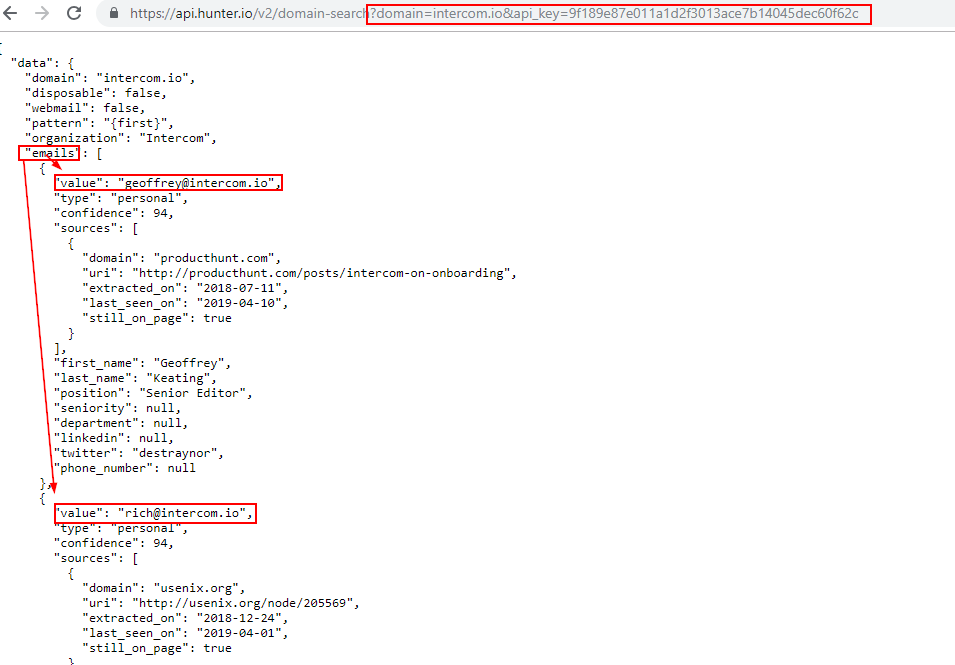
Task: Click the "organization": "Intercom" line
Action: tap(121, 138)
